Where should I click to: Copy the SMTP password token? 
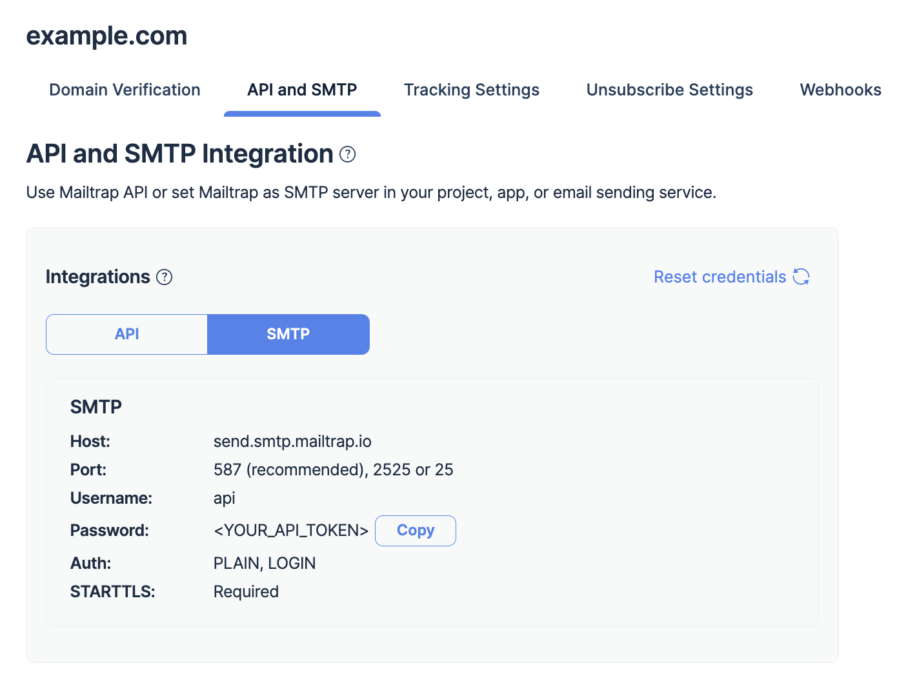pyautogui.click(x=415, y=530)
